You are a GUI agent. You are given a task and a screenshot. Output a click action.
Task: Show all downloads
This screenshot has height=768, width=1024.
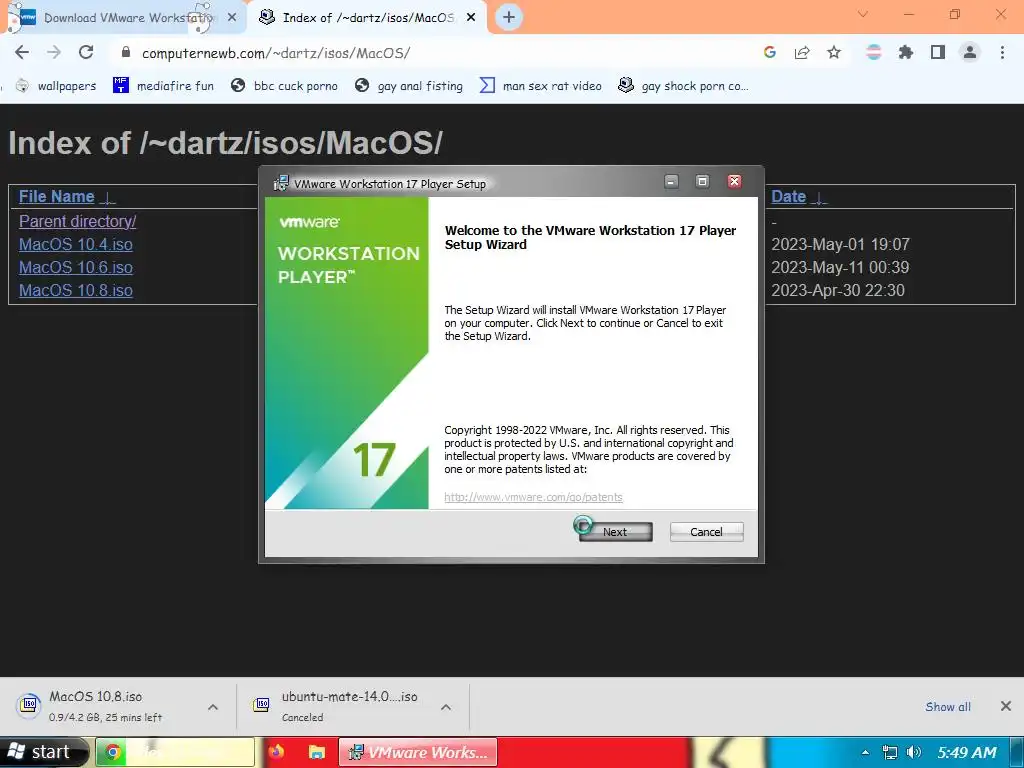(948, 707)
